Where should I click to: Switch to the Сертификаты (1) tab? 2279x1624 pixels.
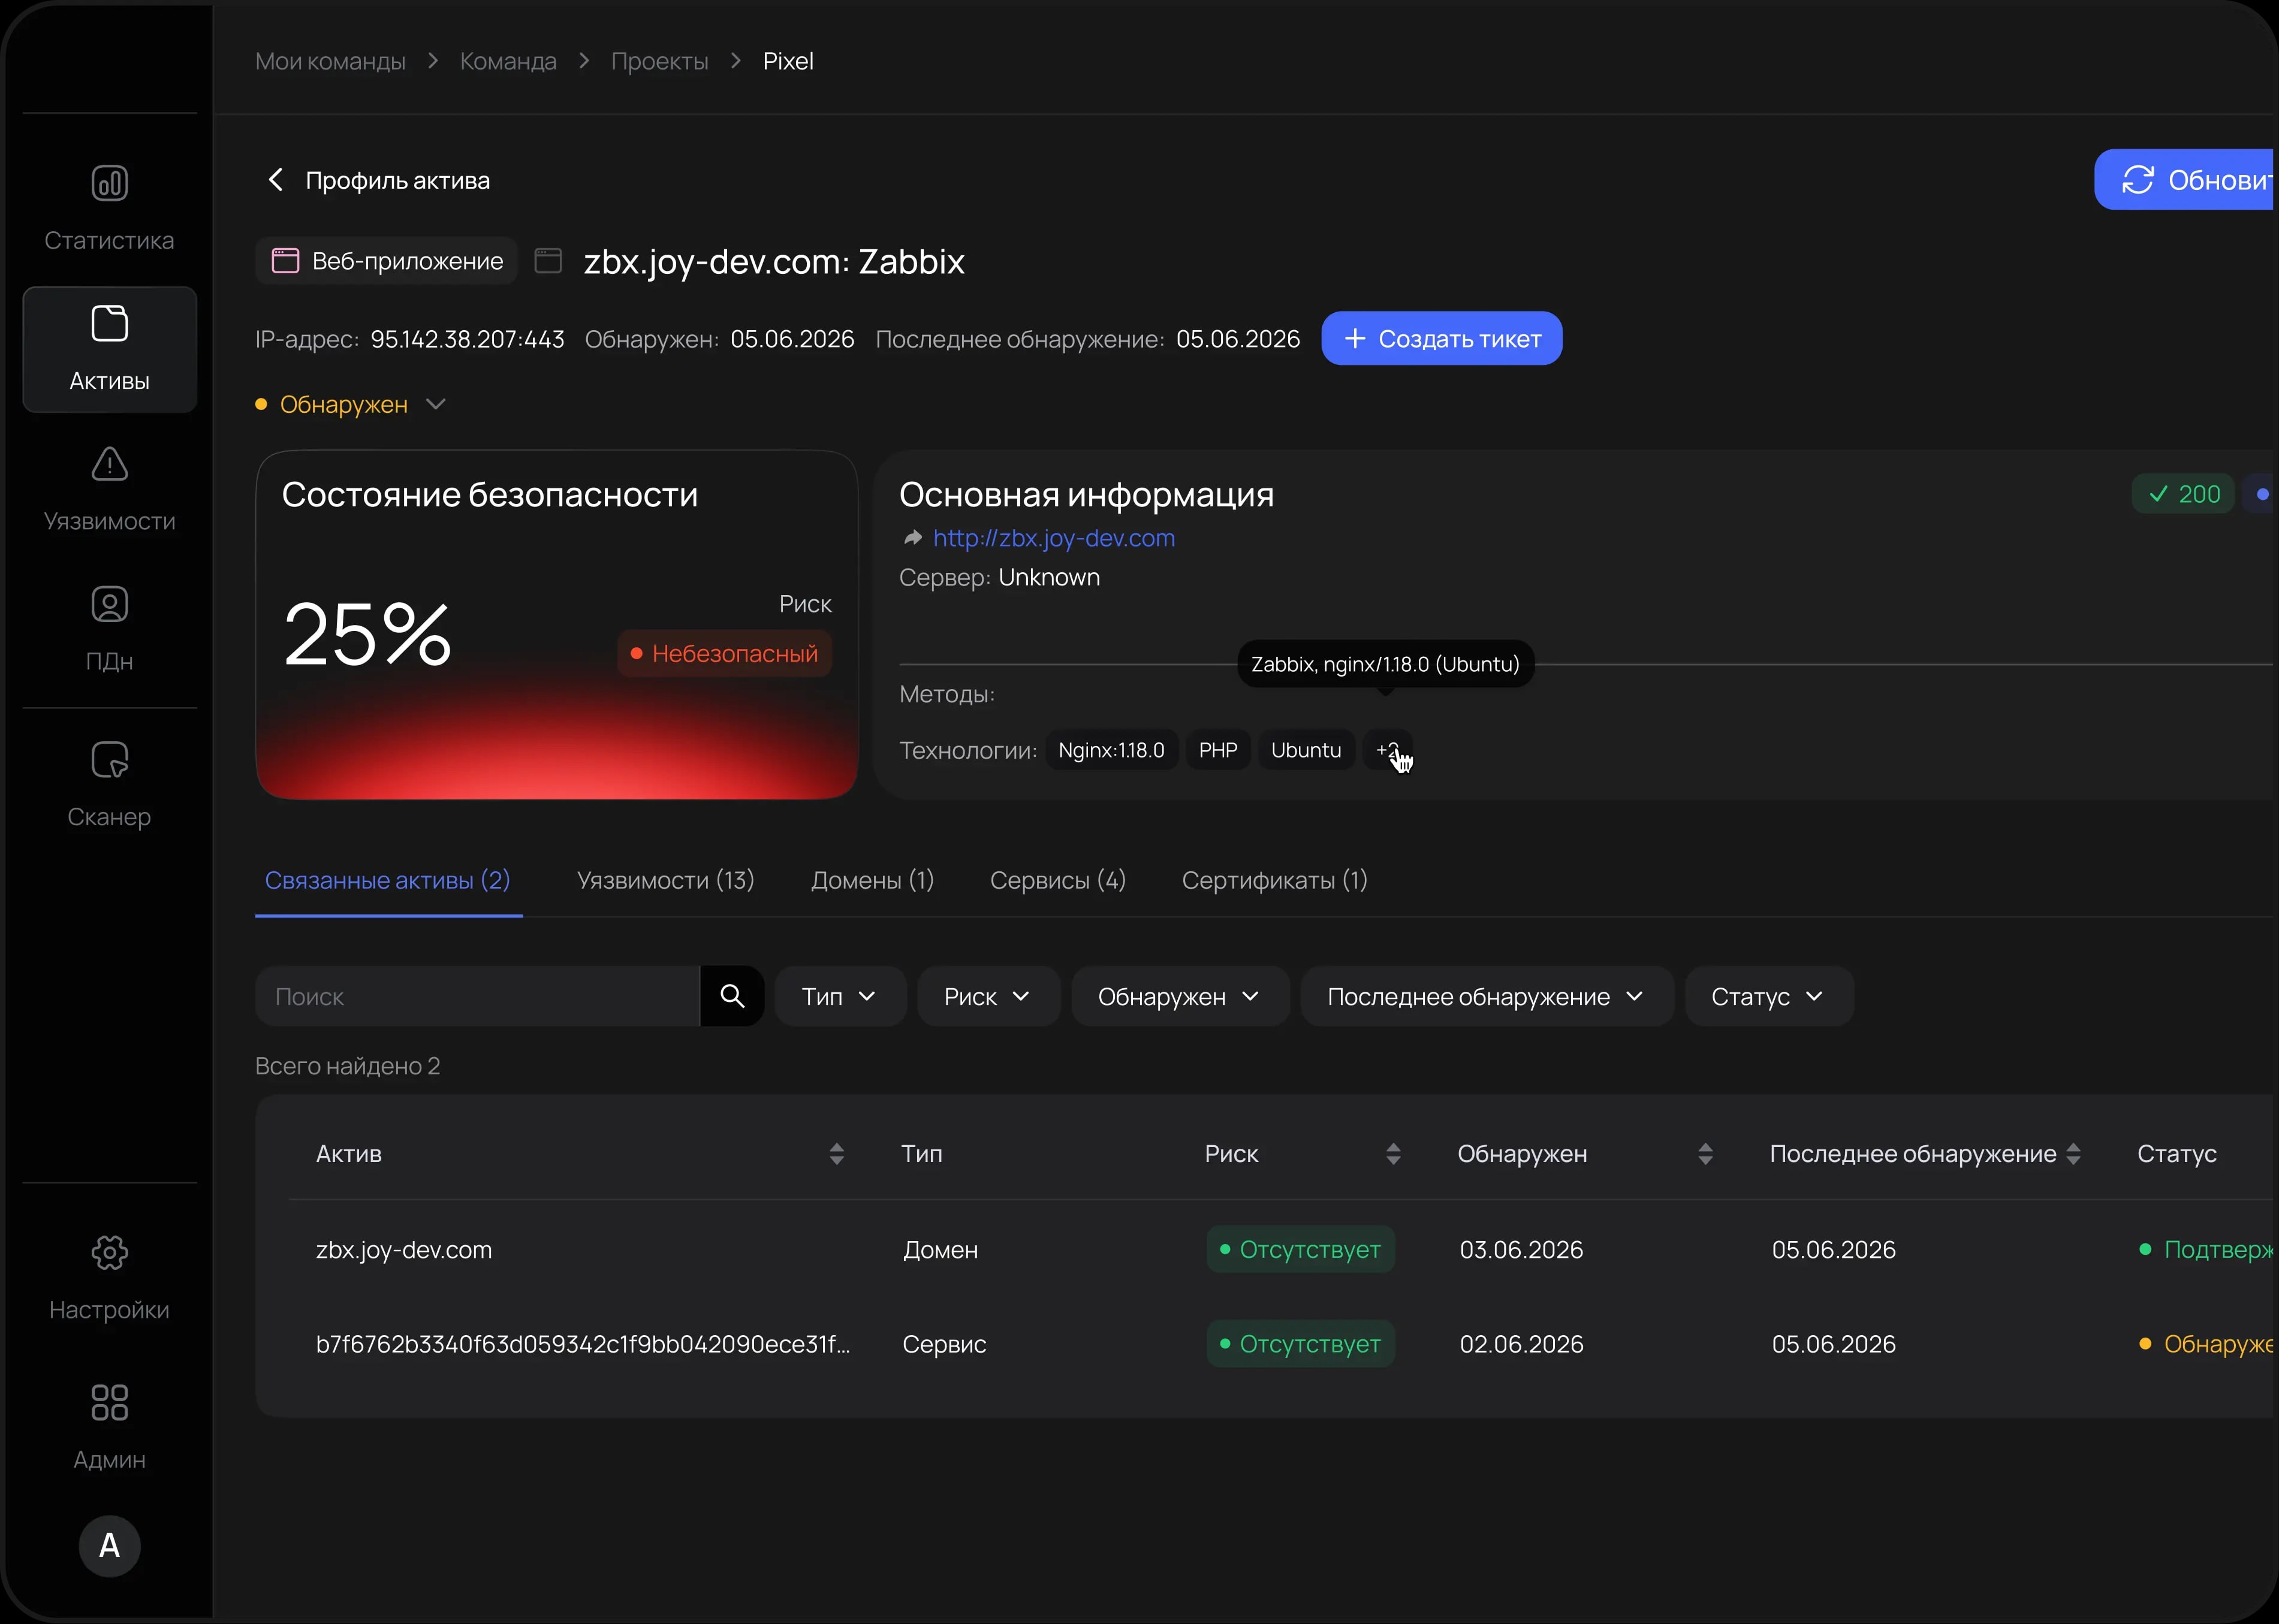click(x=1274, y=880)
